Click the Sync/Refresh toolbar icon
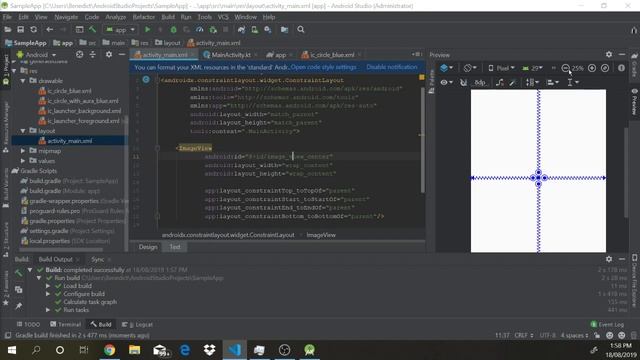Image resolution: width=640 pixels, height=360 pixels. coord(33,29)
